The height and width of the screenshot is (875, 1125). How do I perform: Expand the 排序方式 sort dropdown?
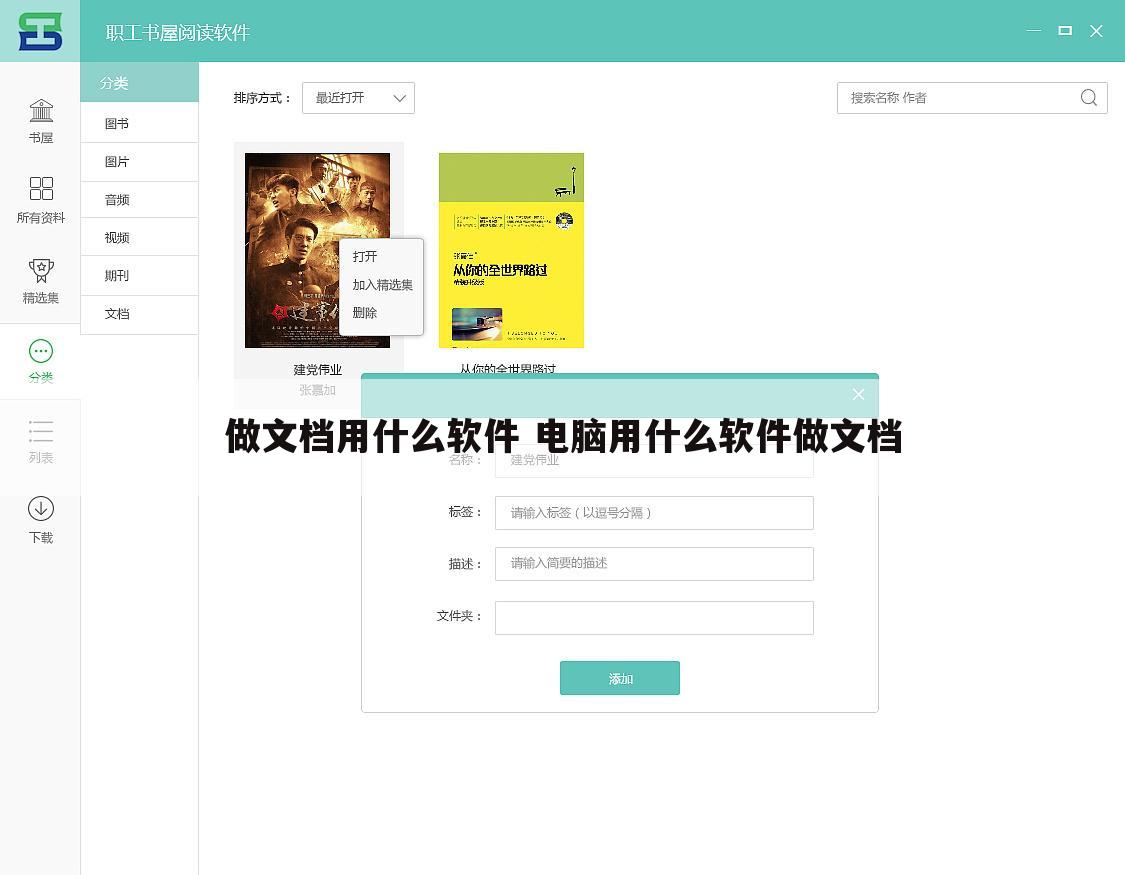click(x=358, y=98)
